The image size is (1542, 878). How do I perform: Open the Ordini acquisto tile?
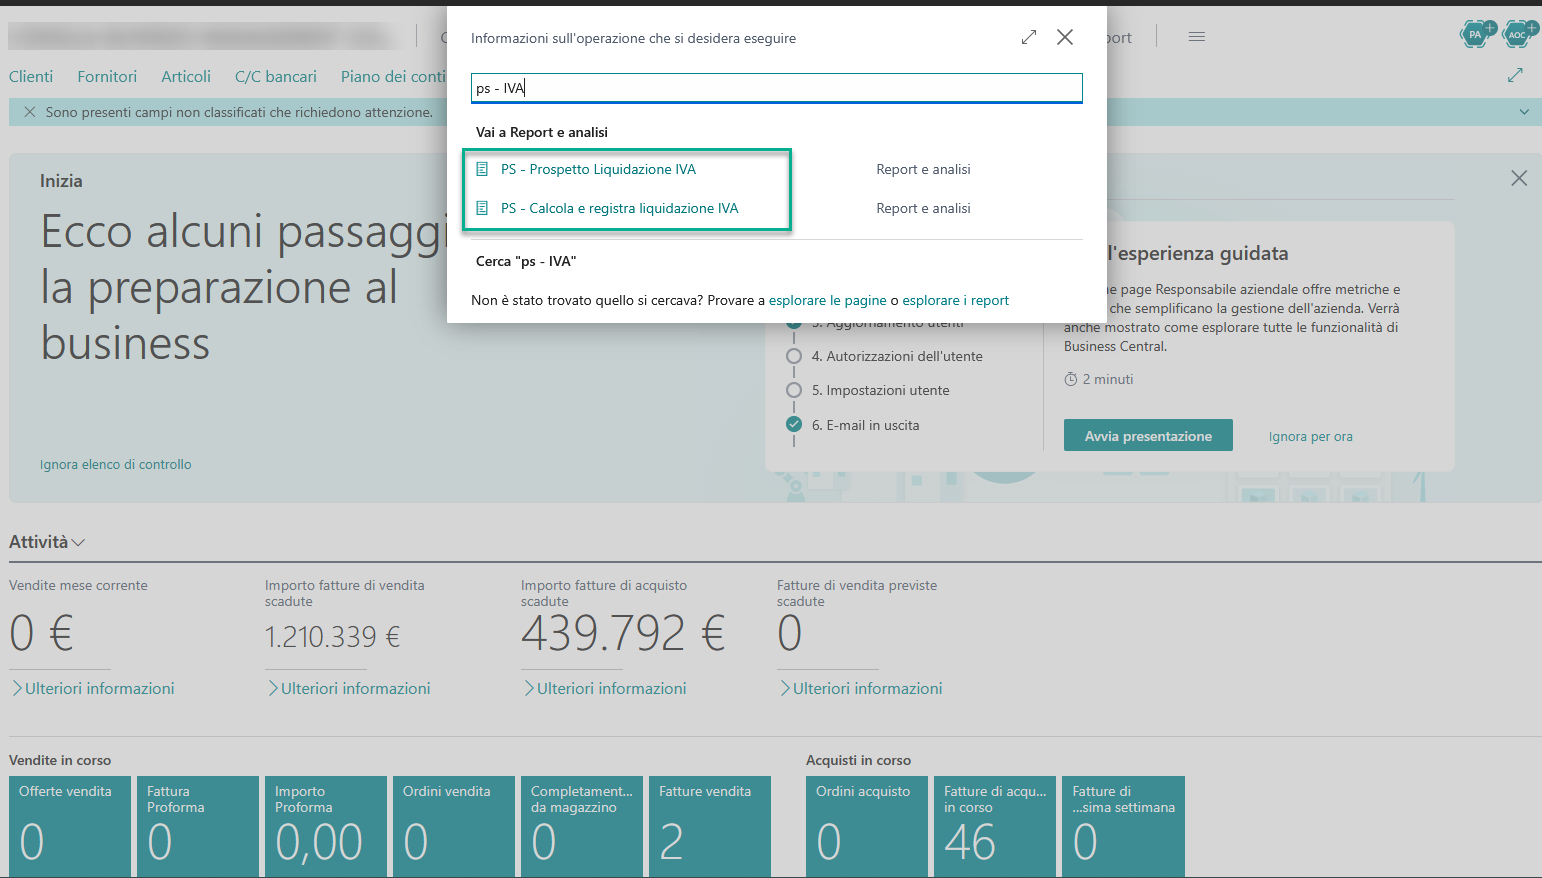pyautogui.click(x=867, y=827)
